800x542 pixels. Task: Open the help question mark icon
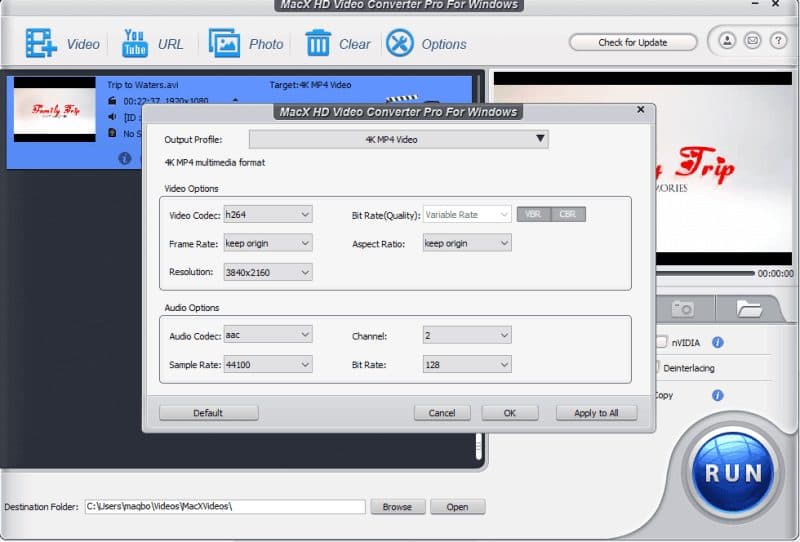(x=778, y=40)
